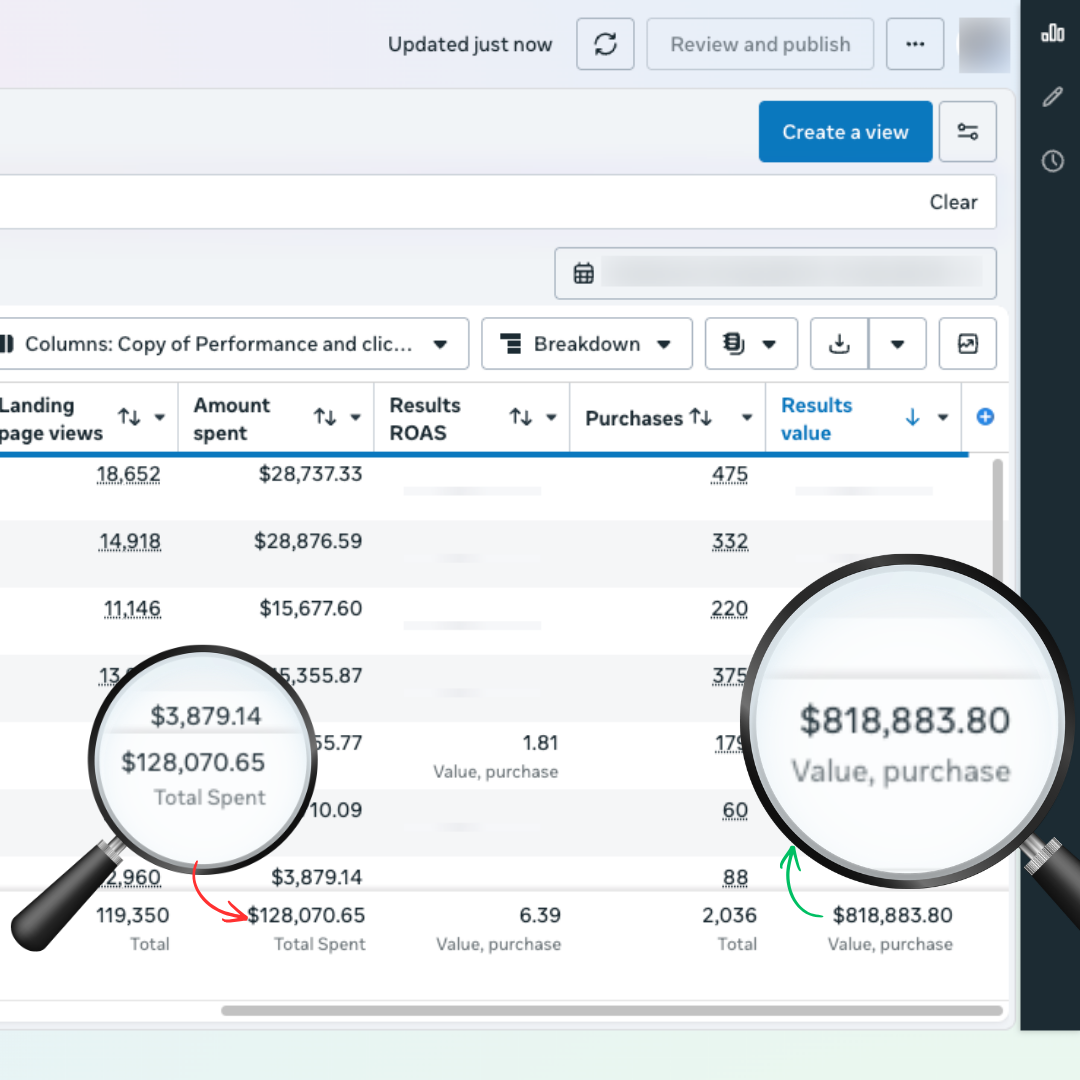
Task: Click the vertical table scrollbar
Action: 997,517
